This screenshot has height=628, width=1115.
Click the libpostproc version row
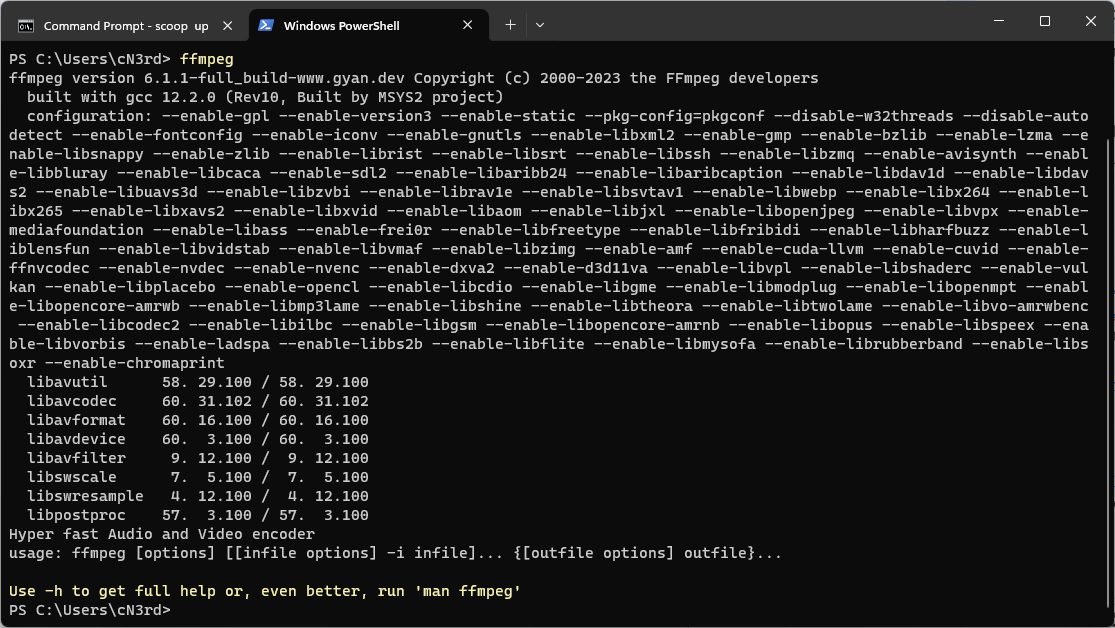coord(198,515)
